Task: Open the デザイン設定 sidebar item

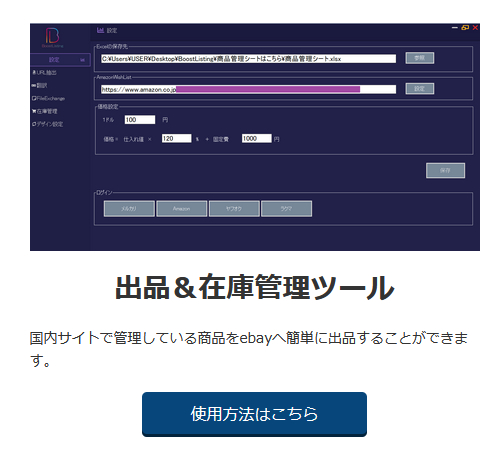Action: 47,124
